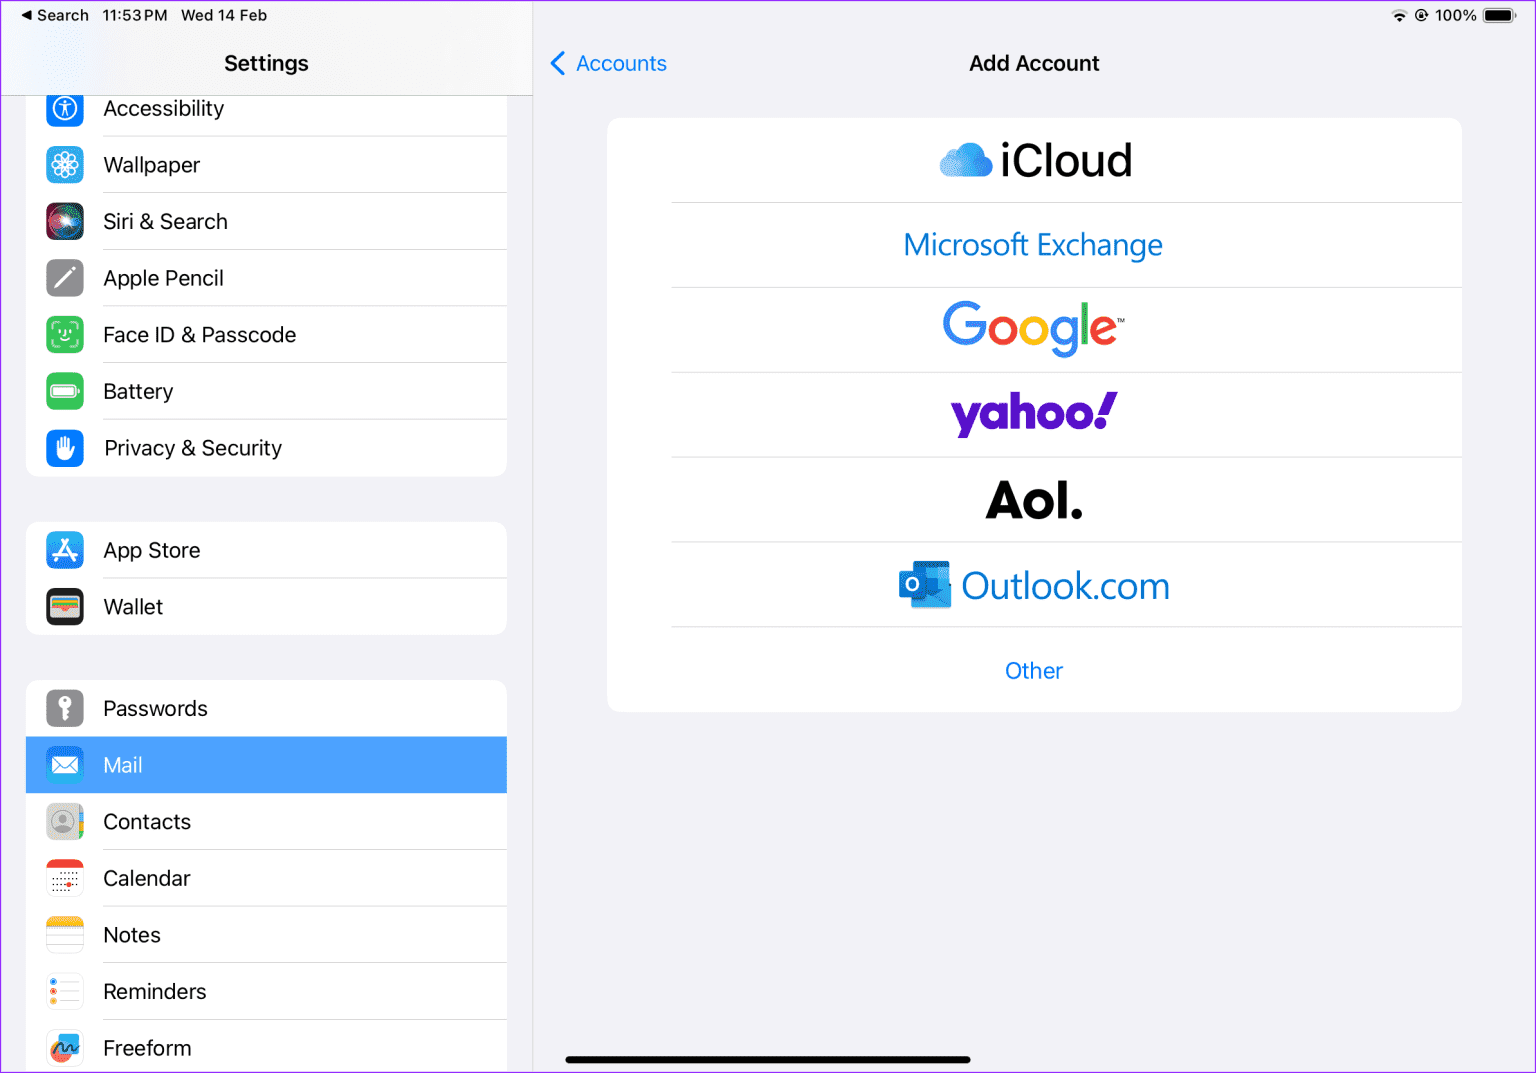Tap the Passwords key icon
This screenshot has height=1073, width=1536.
point(65,708)
